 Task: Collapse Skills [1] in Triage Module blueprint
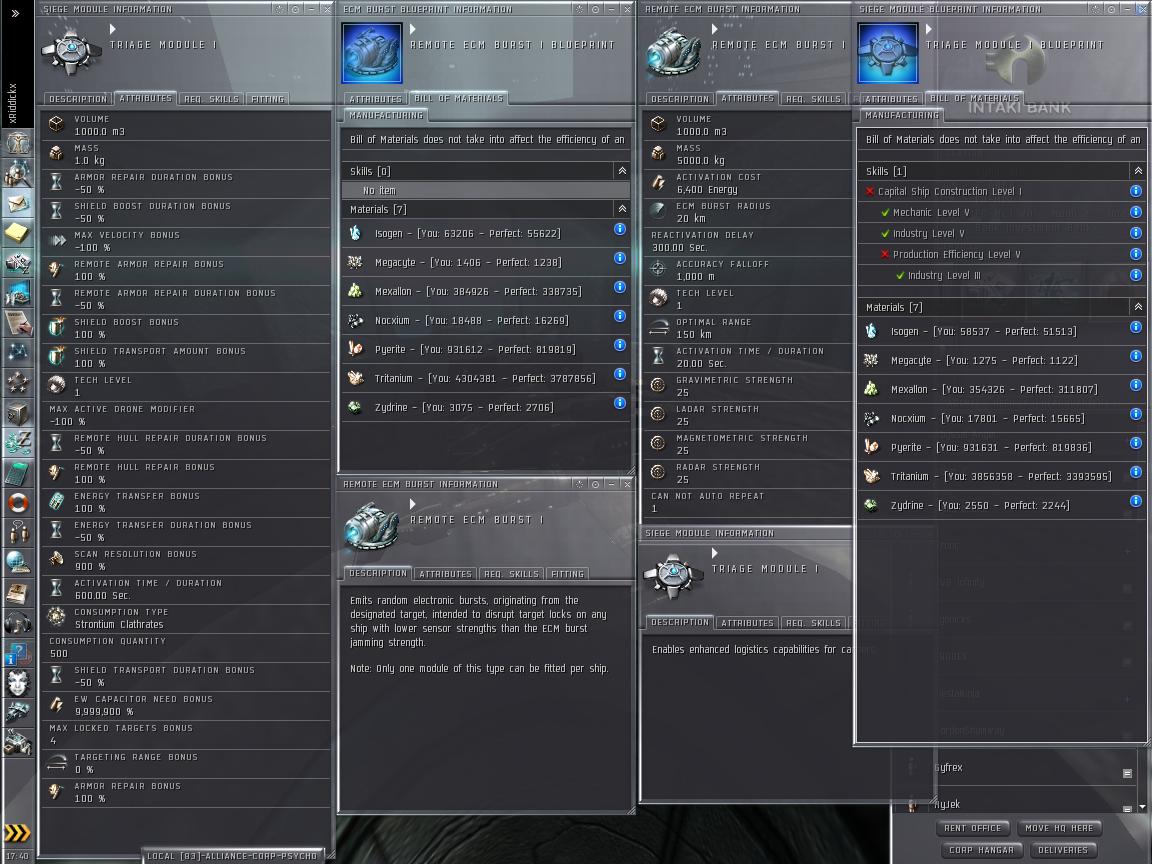click(x=1138, y=170)
